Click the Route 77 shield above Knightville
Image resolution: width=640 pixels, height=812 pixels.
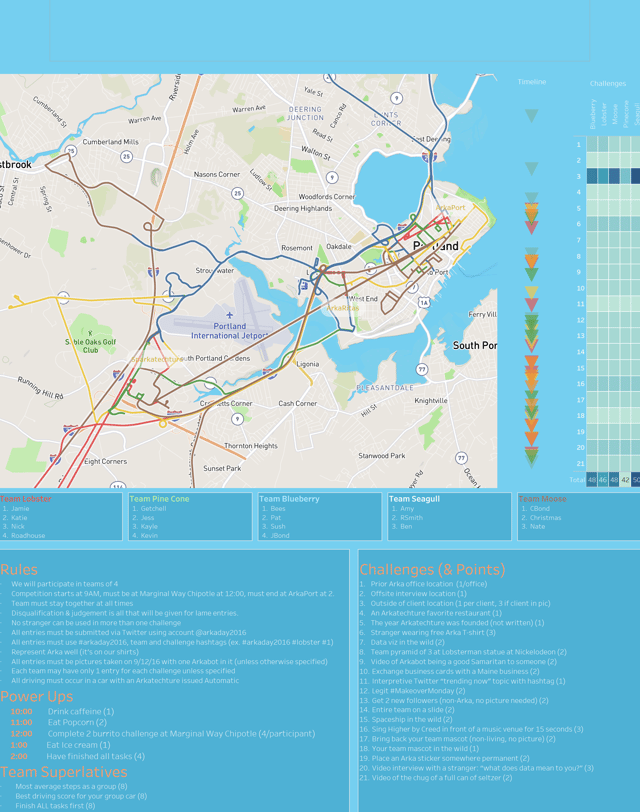point(421,370)
